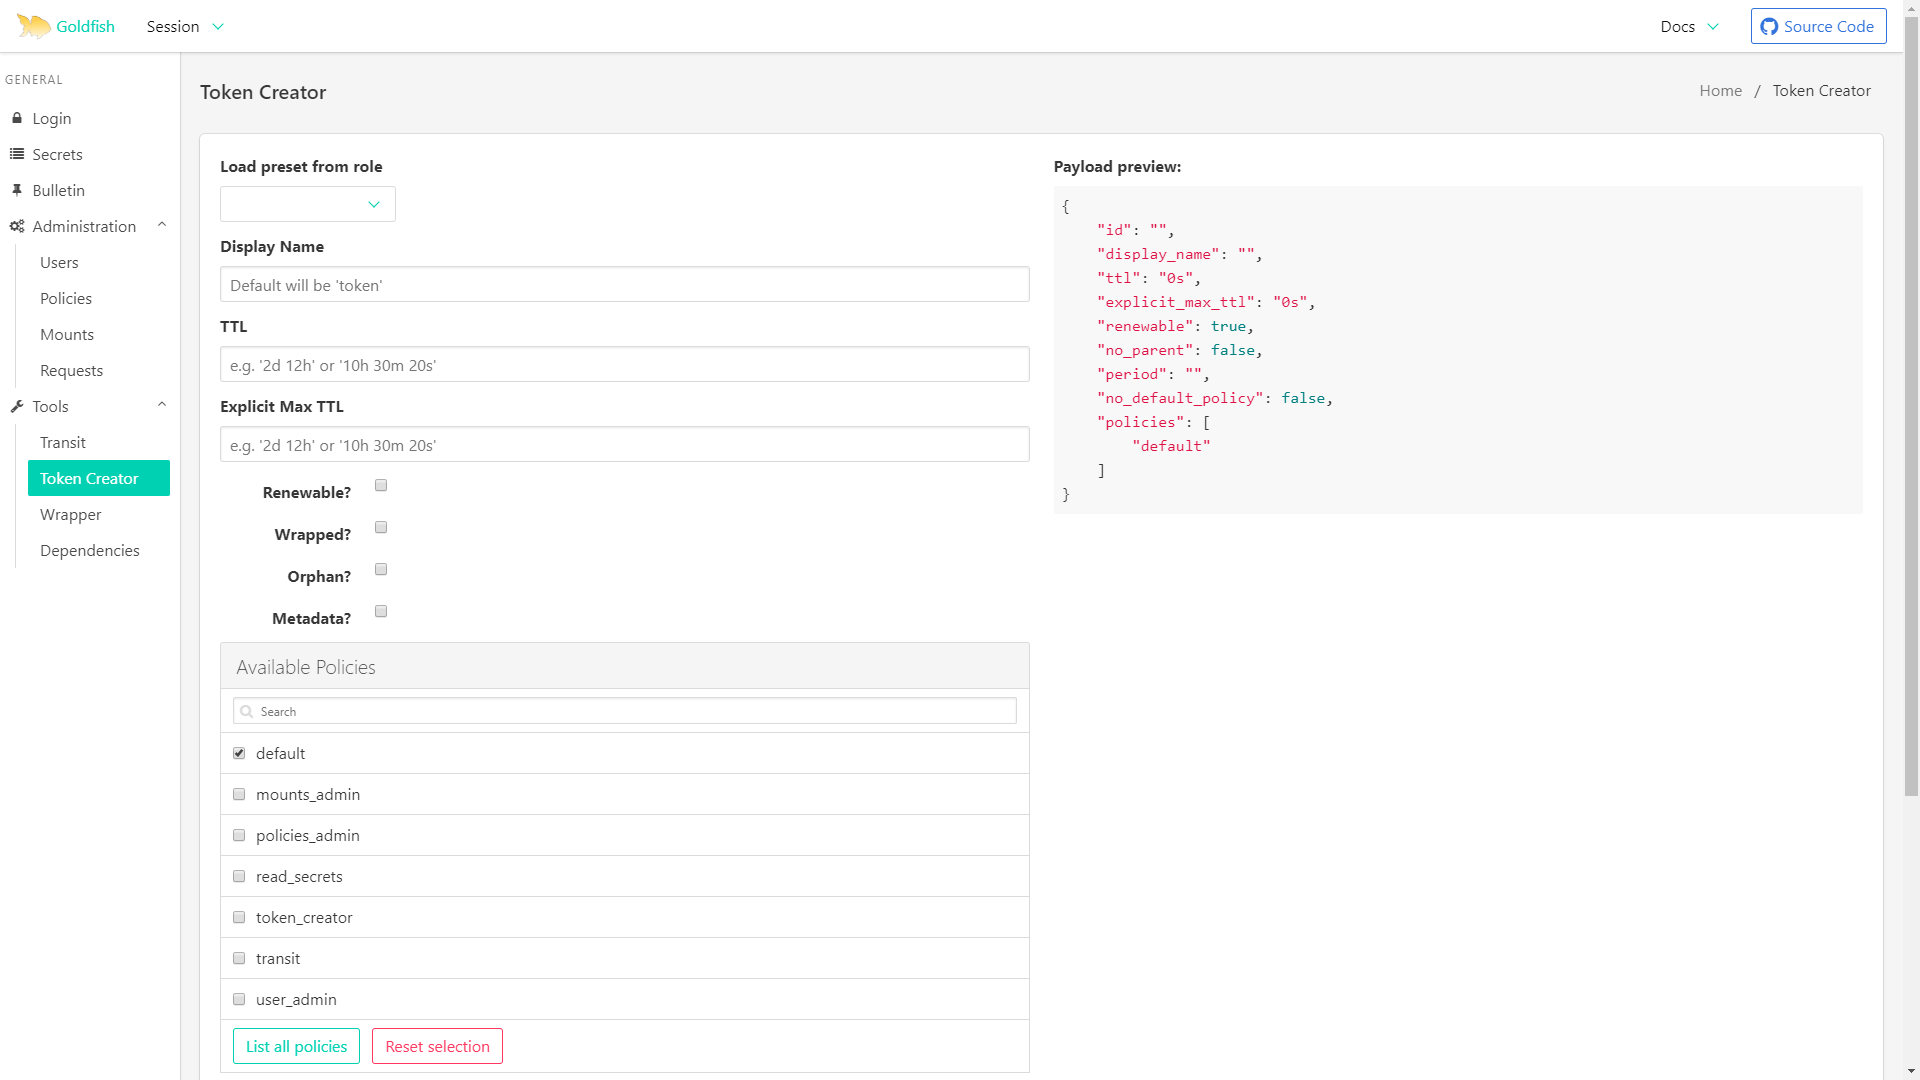The height and width of the screenshot is (1080, 1920).
Task: Click the gears icon beside Administration
Action: pos(17,226)
